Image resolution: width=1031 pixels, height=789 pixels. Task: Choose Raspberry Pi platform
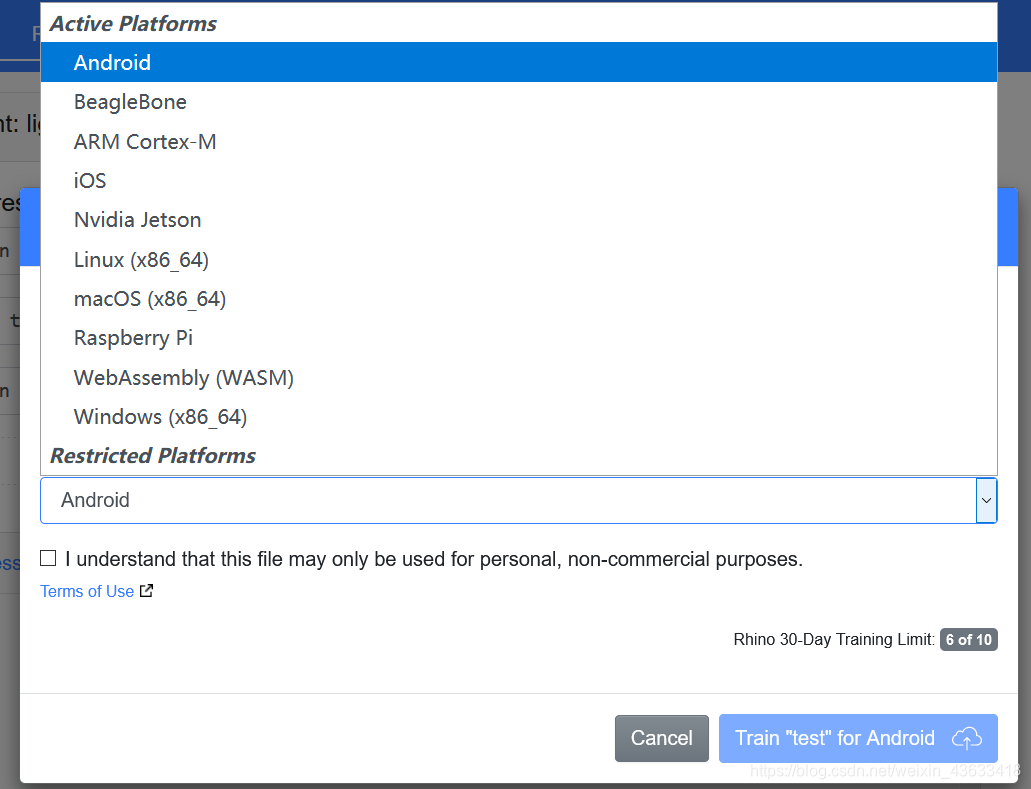tap(519, 338)
